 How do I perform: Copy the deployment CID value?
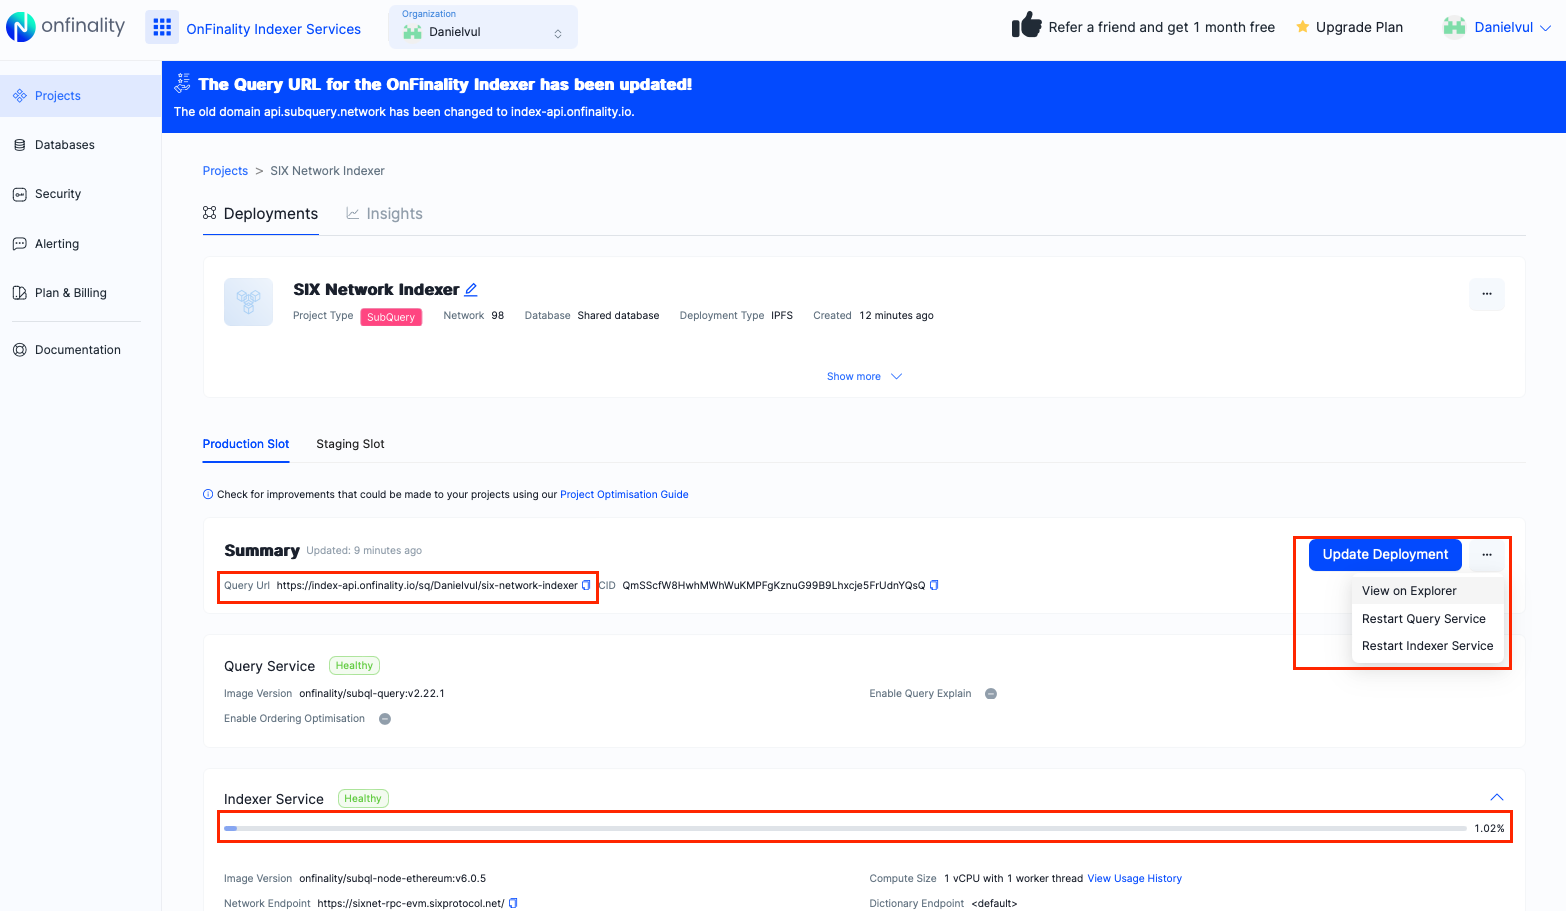934,586
